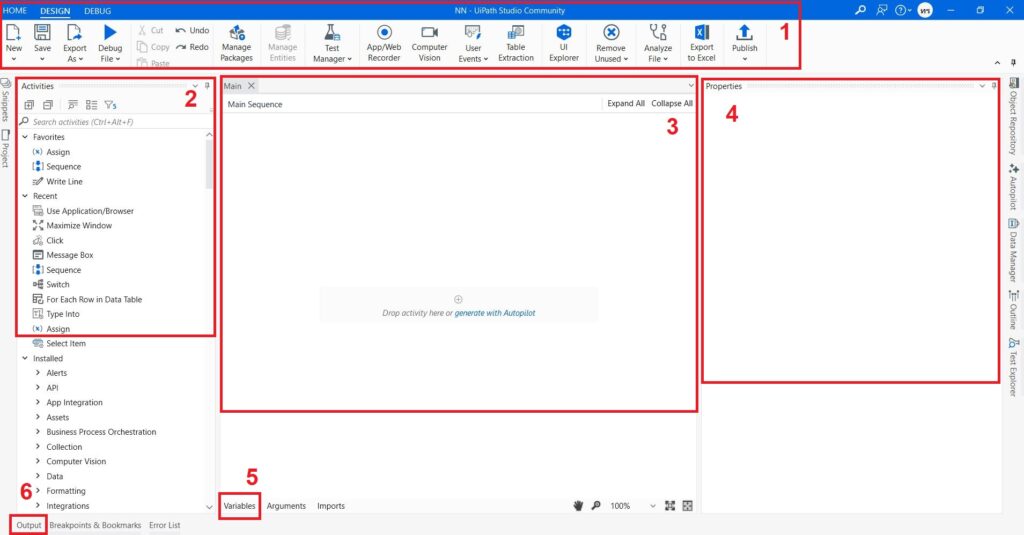Image resolution: width=1024 pixels, height=535 pixels.
Task: Pin the Activities panel
Action: pos(208,87)
